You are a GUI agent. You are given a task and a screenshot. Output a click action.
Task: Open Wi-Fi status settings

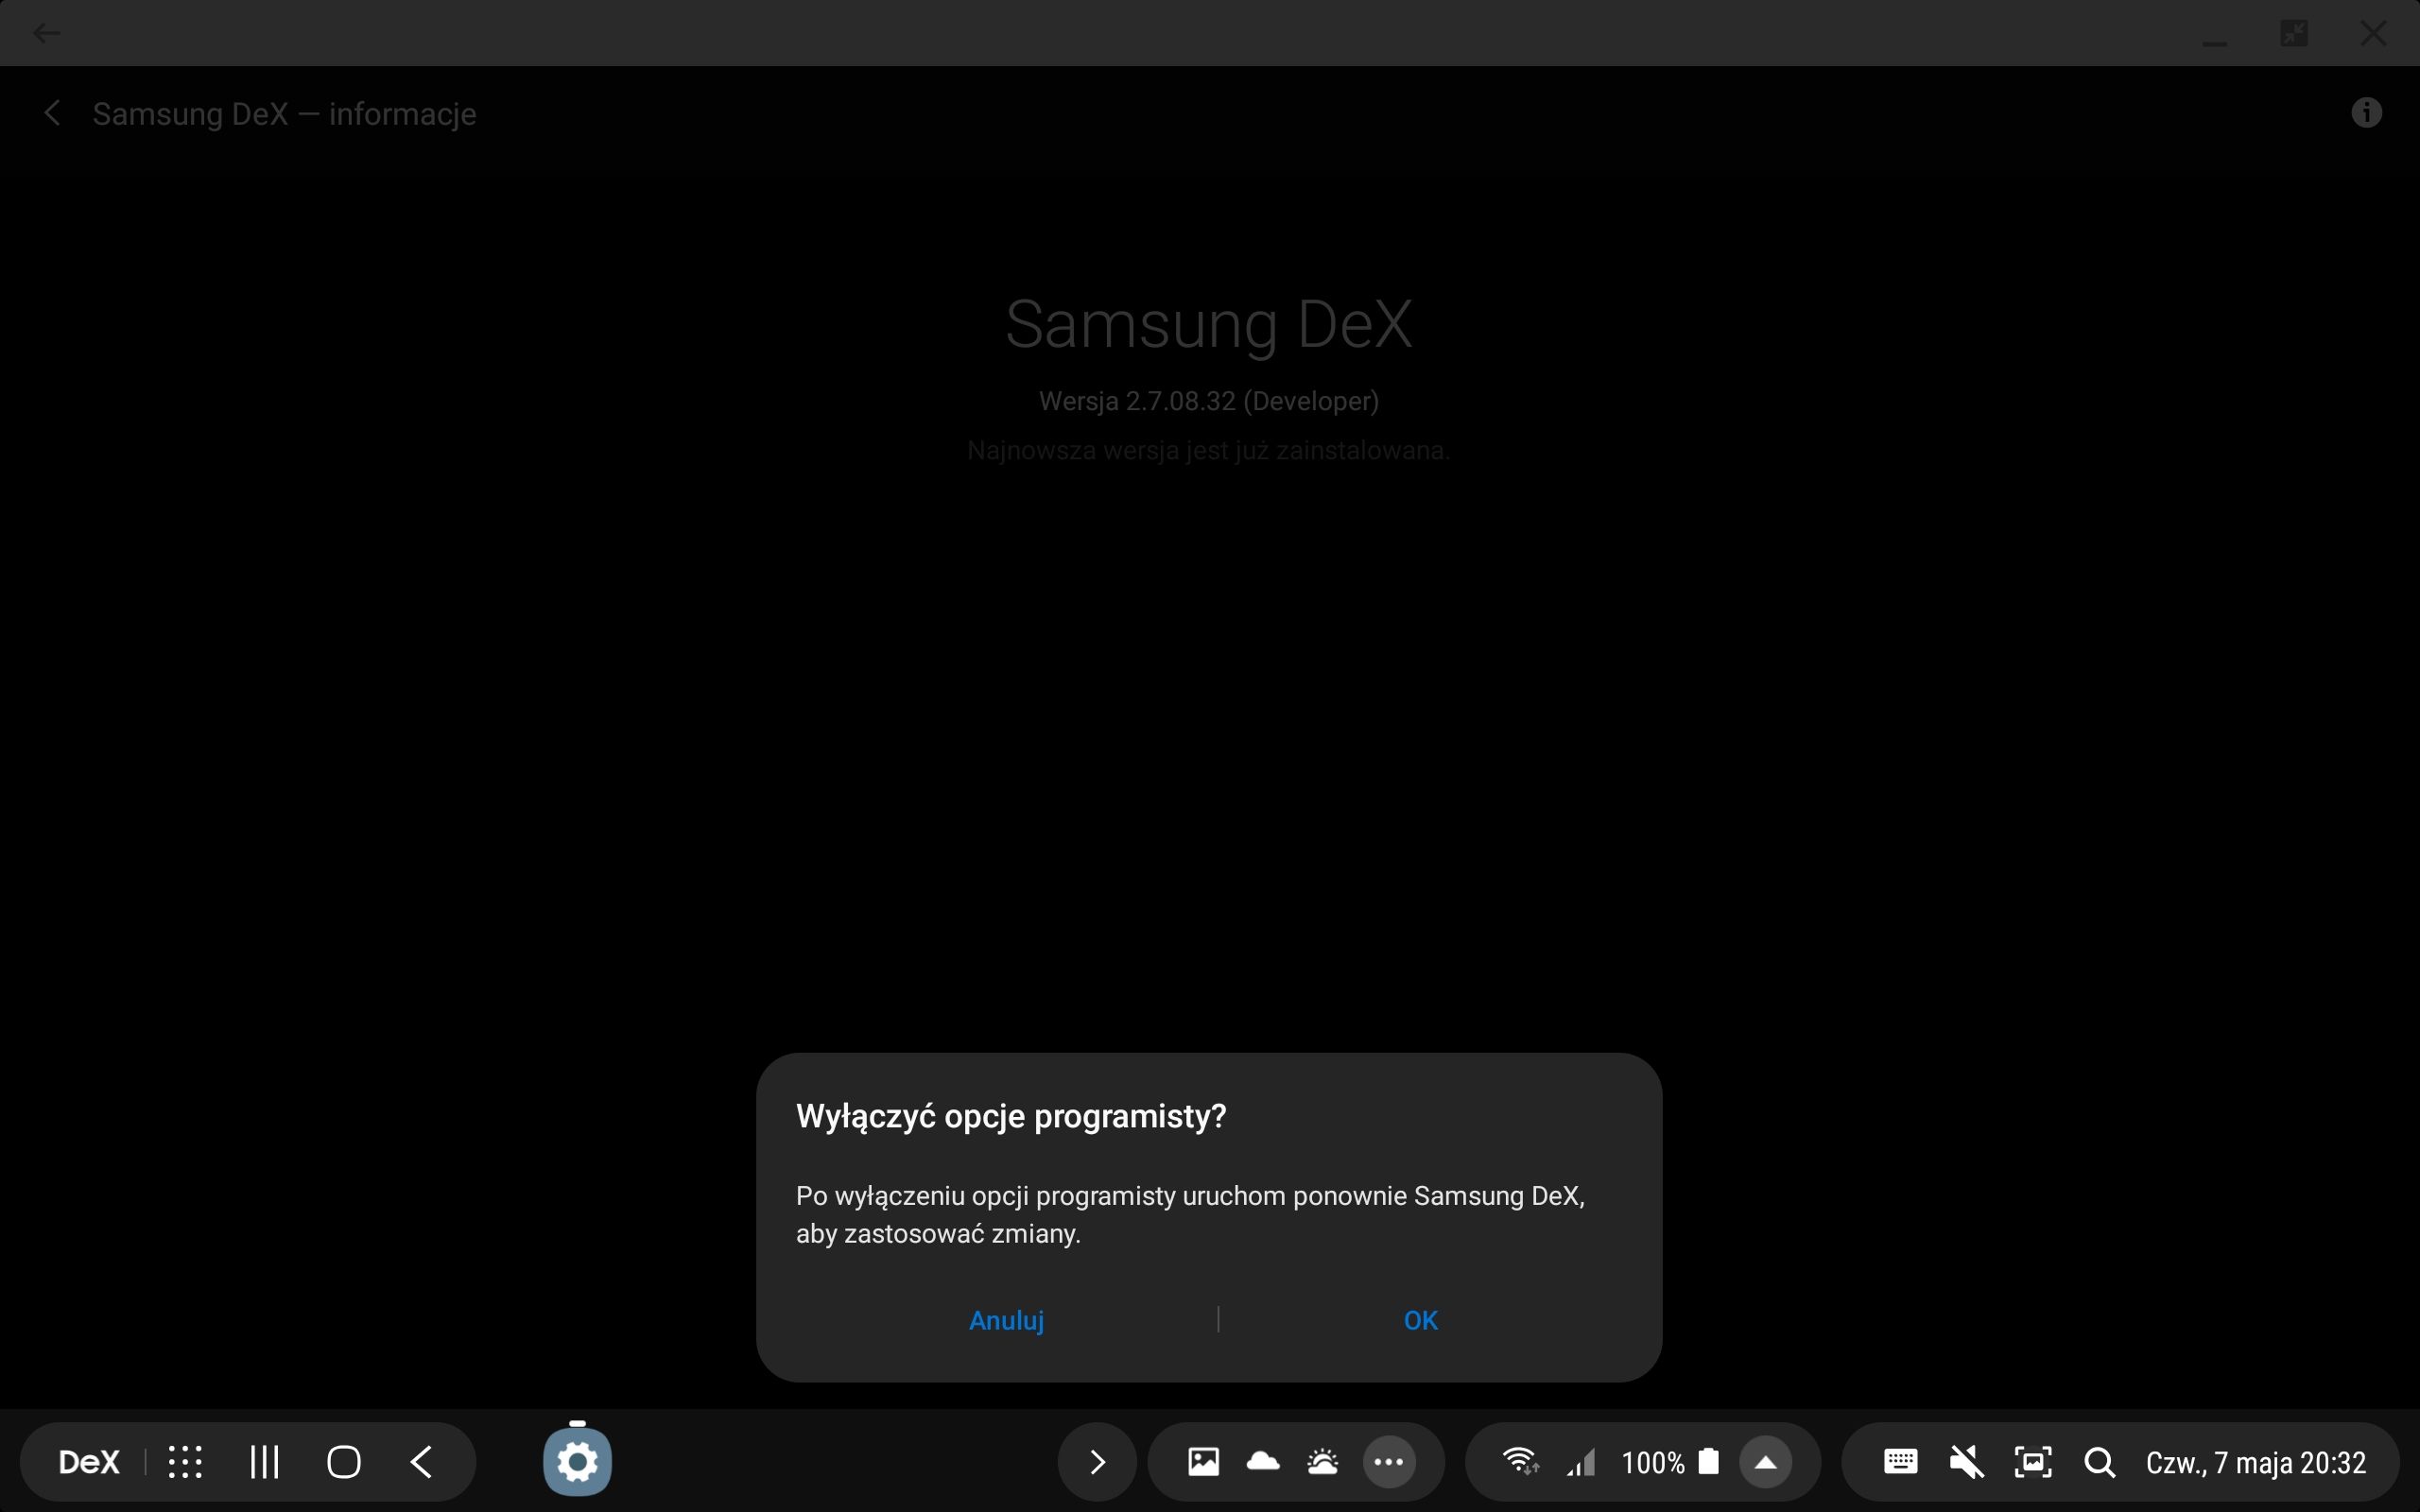[1520, 1461]
